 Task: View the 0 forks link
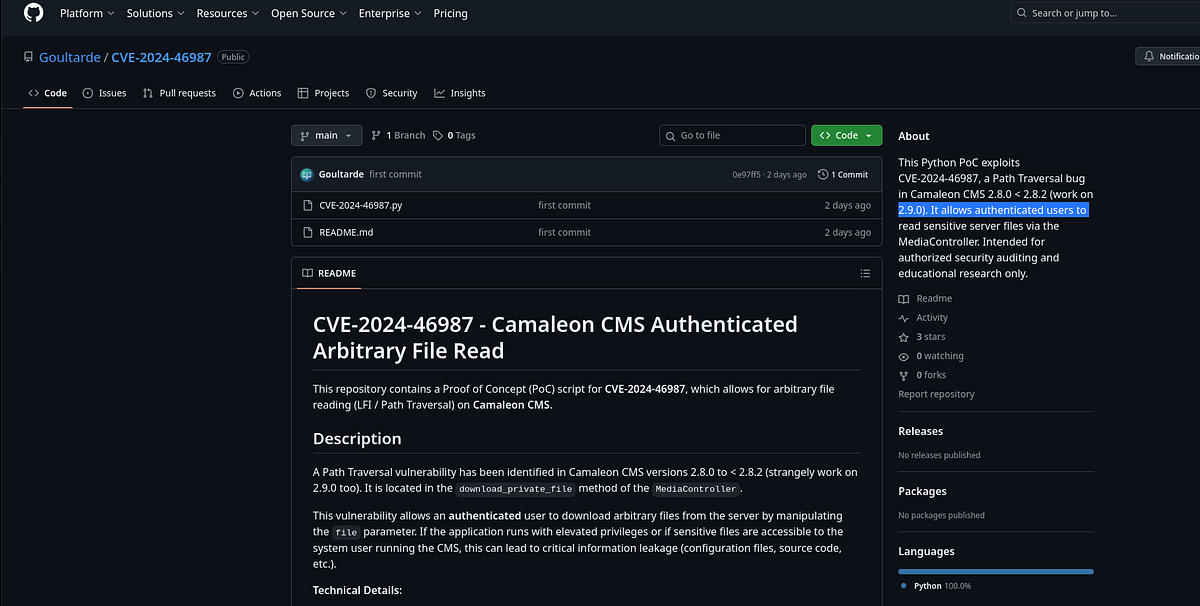(922, 375)
